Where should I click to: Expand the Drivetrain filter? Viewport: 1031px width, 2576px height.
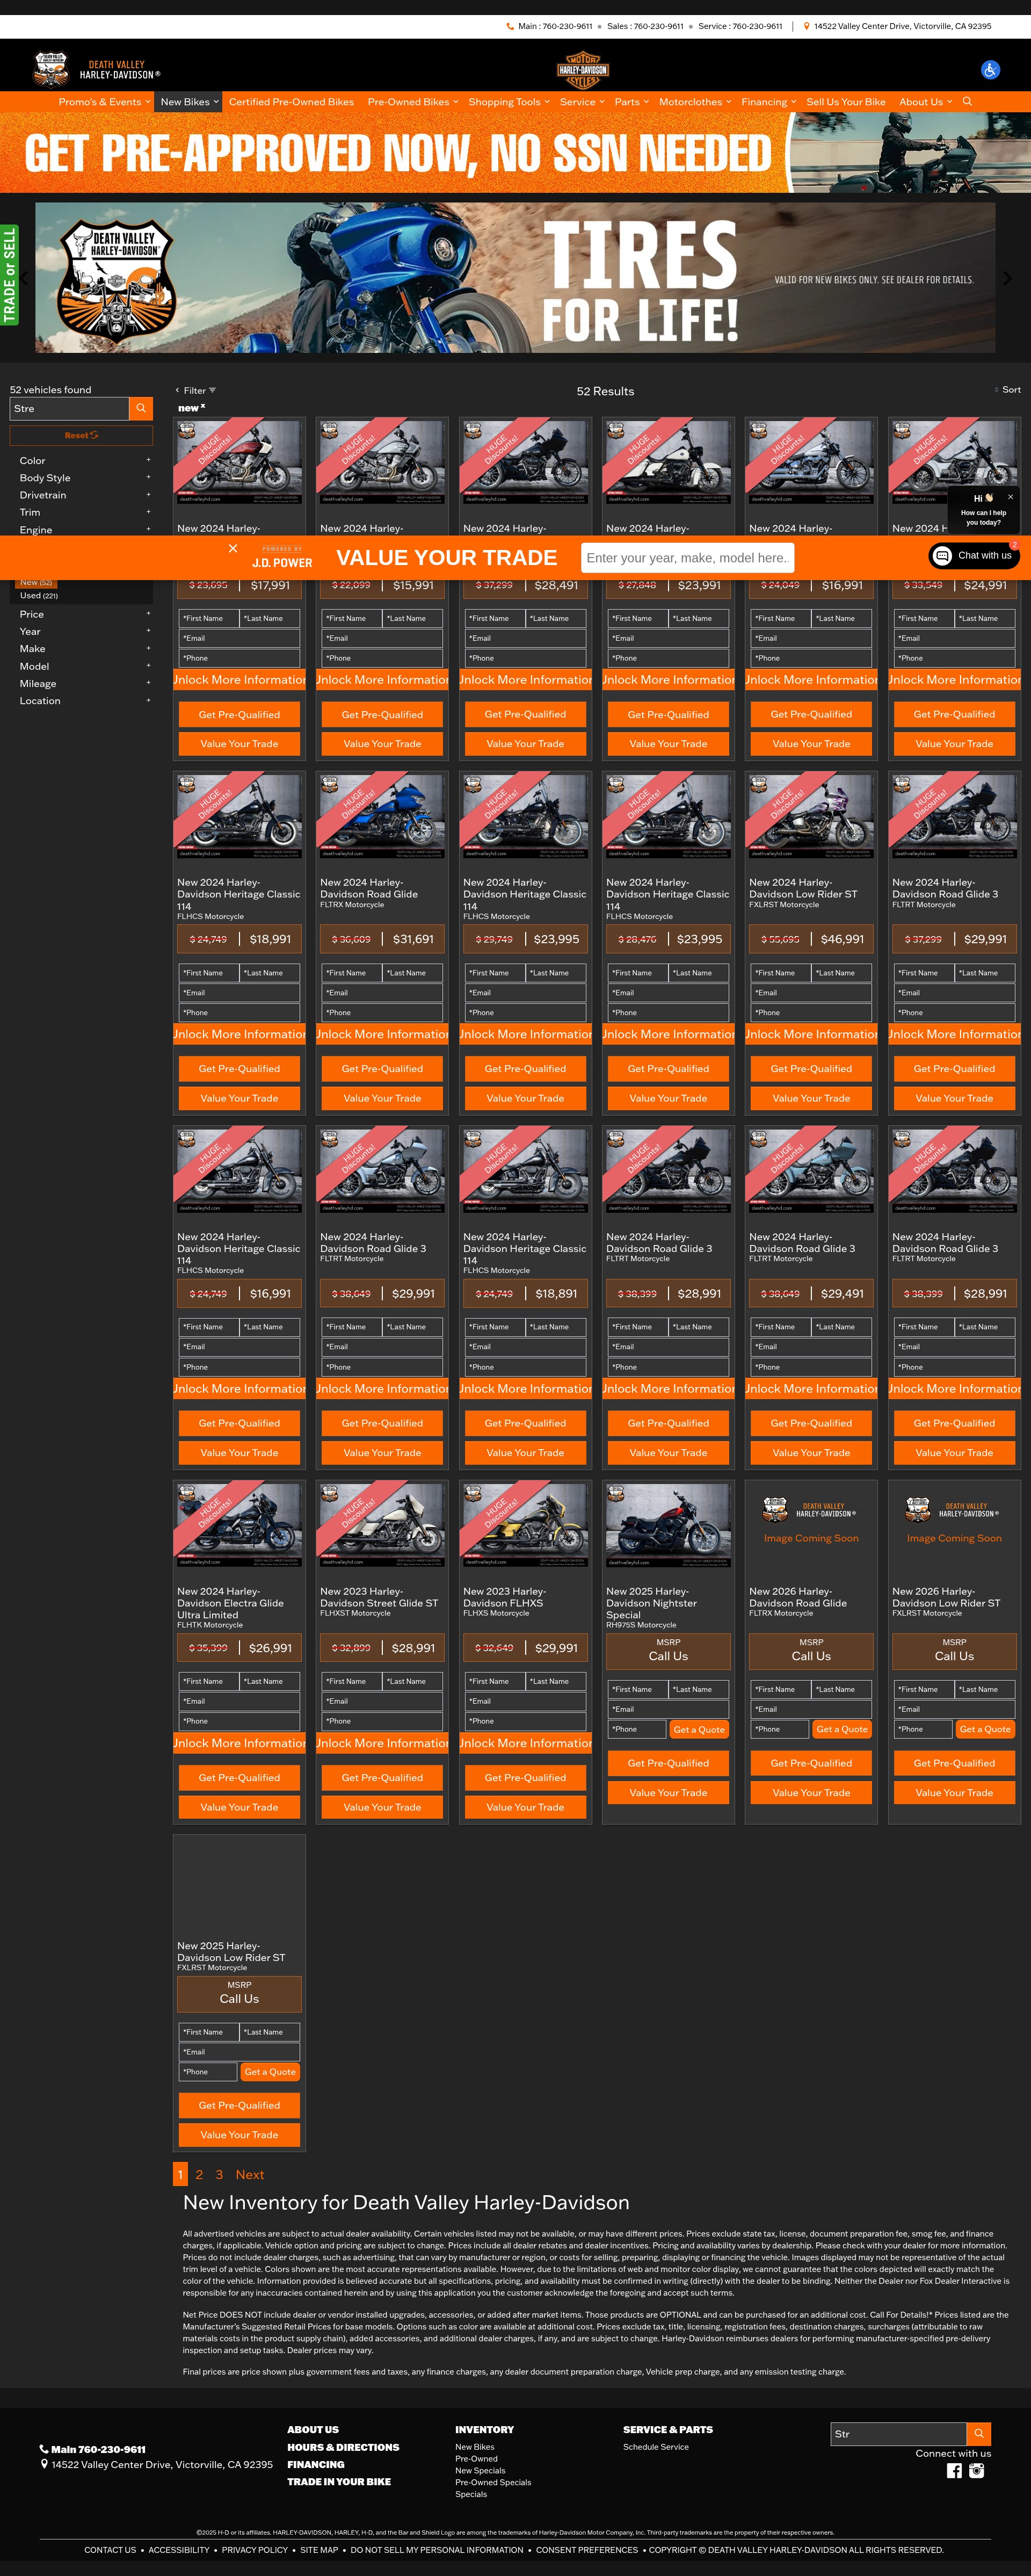[84, 495]
